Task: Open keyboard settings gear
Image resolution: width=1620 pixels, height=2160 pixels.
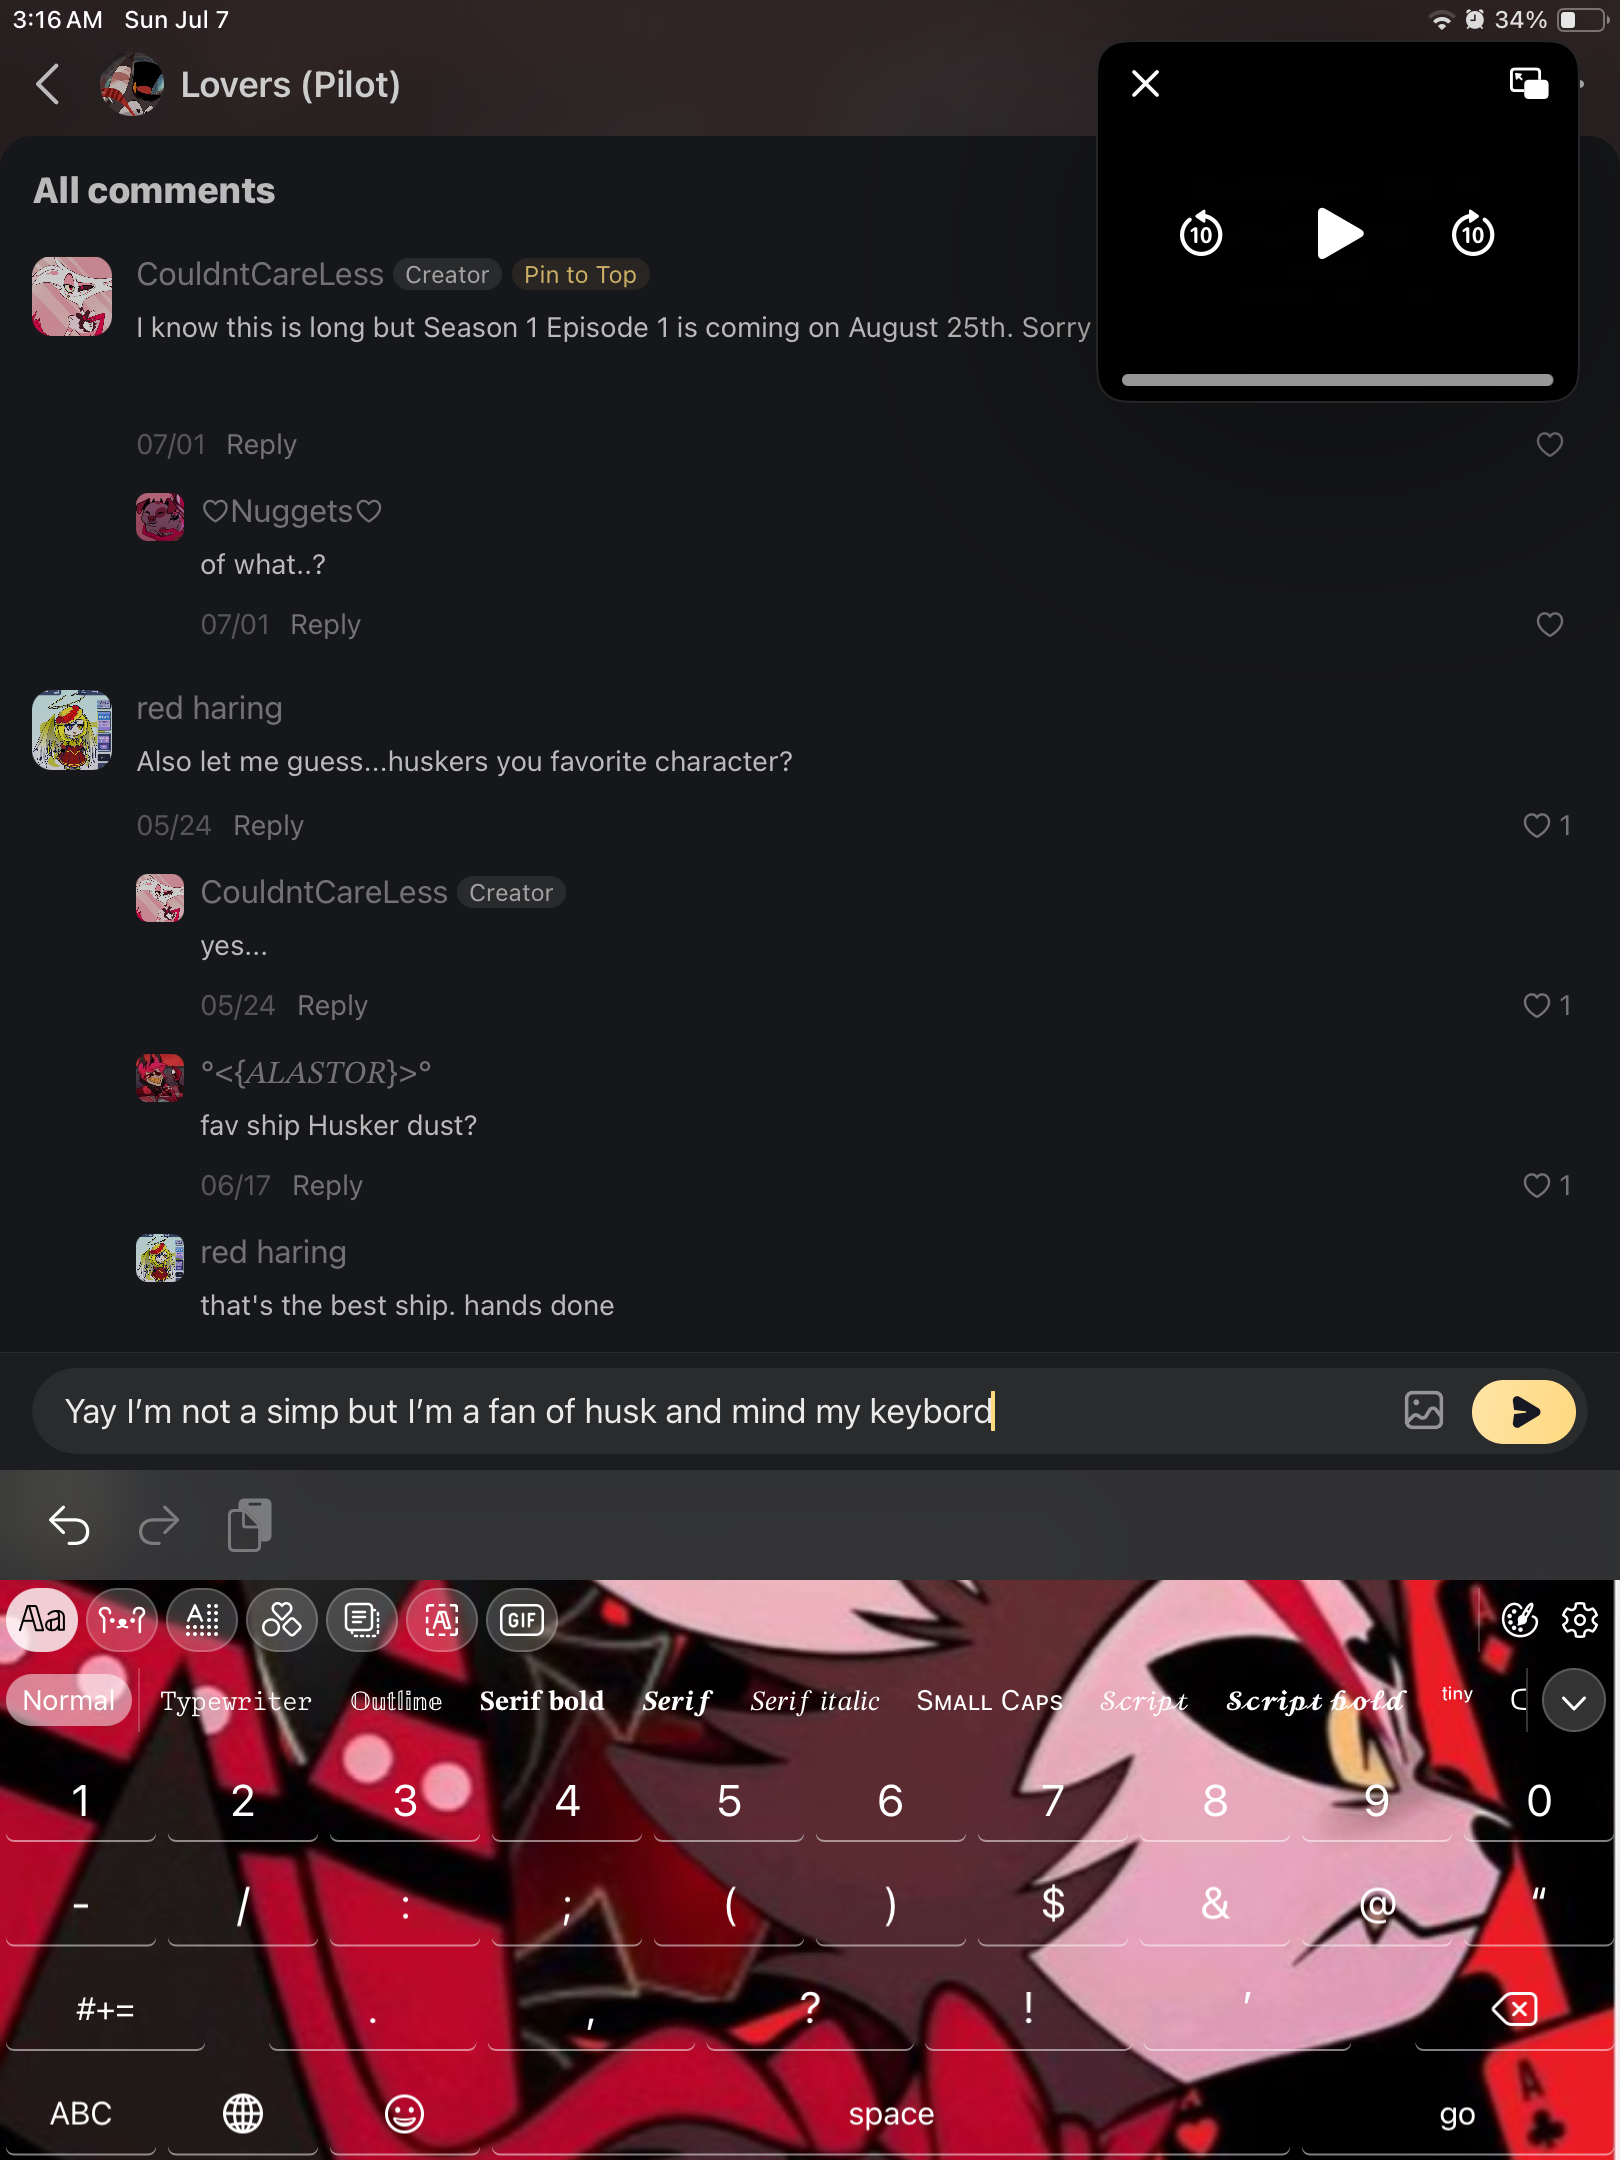Action: click(x=1579, y=1619)
